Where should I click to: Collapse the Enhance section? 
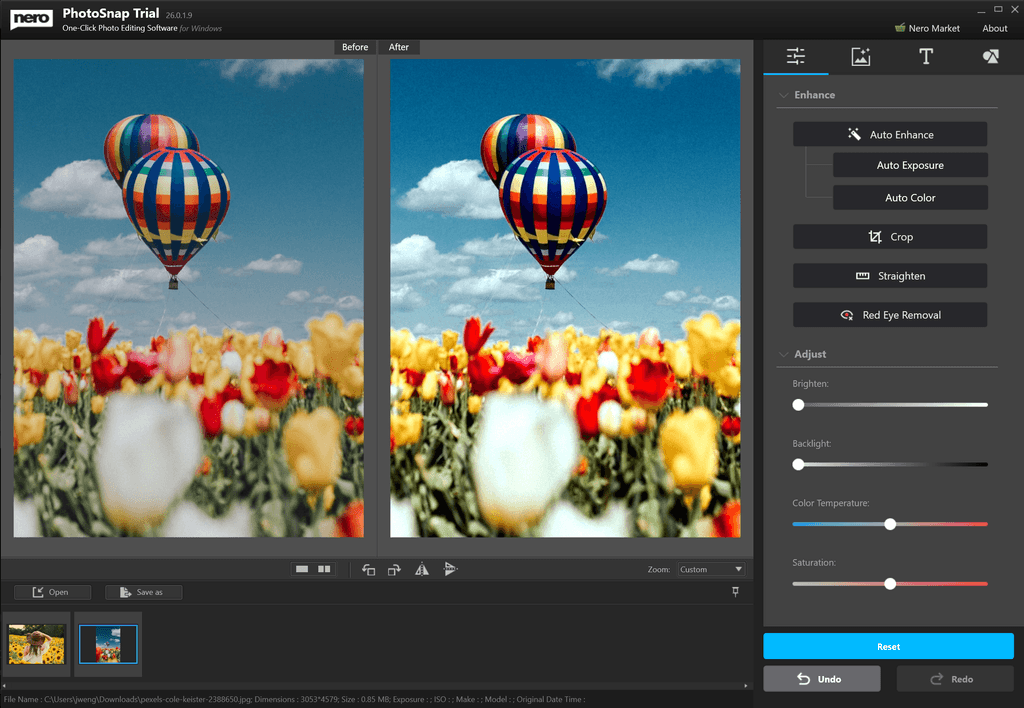783,94
